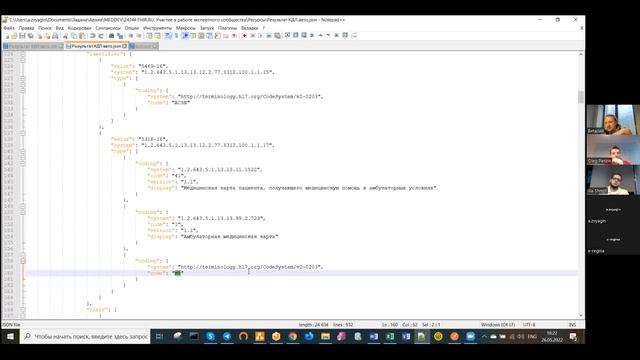Viewport: 640px width, 360px height.
Task: Open the Синтаксисы menu
Action: coord(108,28)
